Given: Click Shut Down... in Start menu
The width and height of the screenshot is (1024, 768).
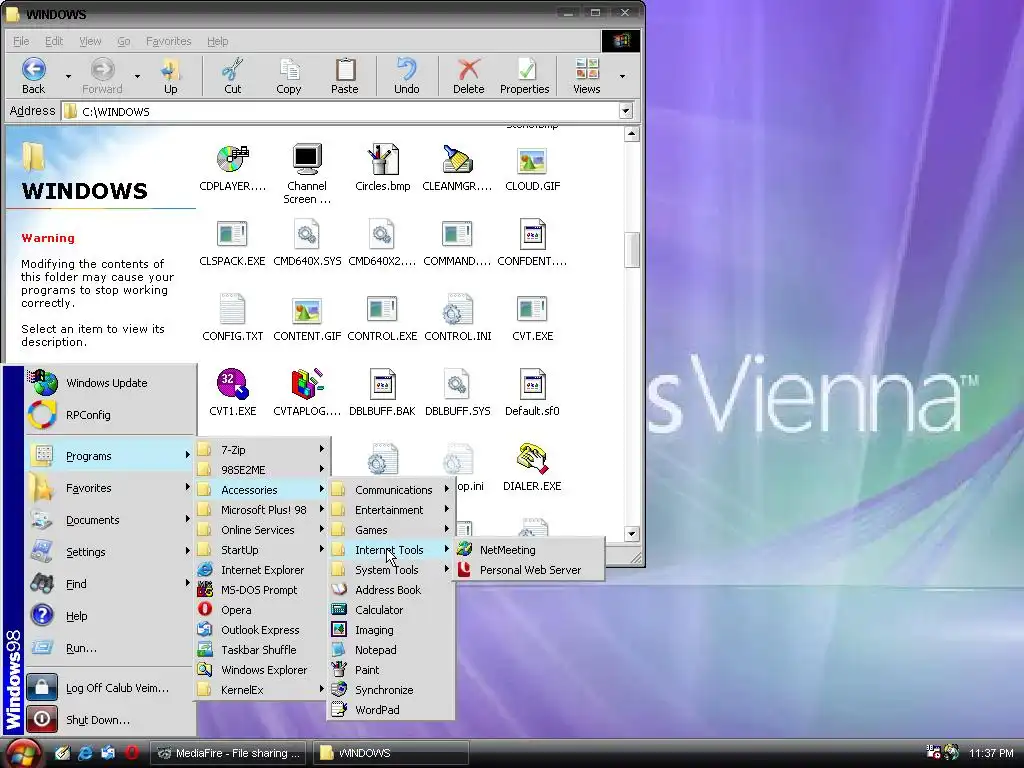Looking at the screenshot, I should [110, 720].
